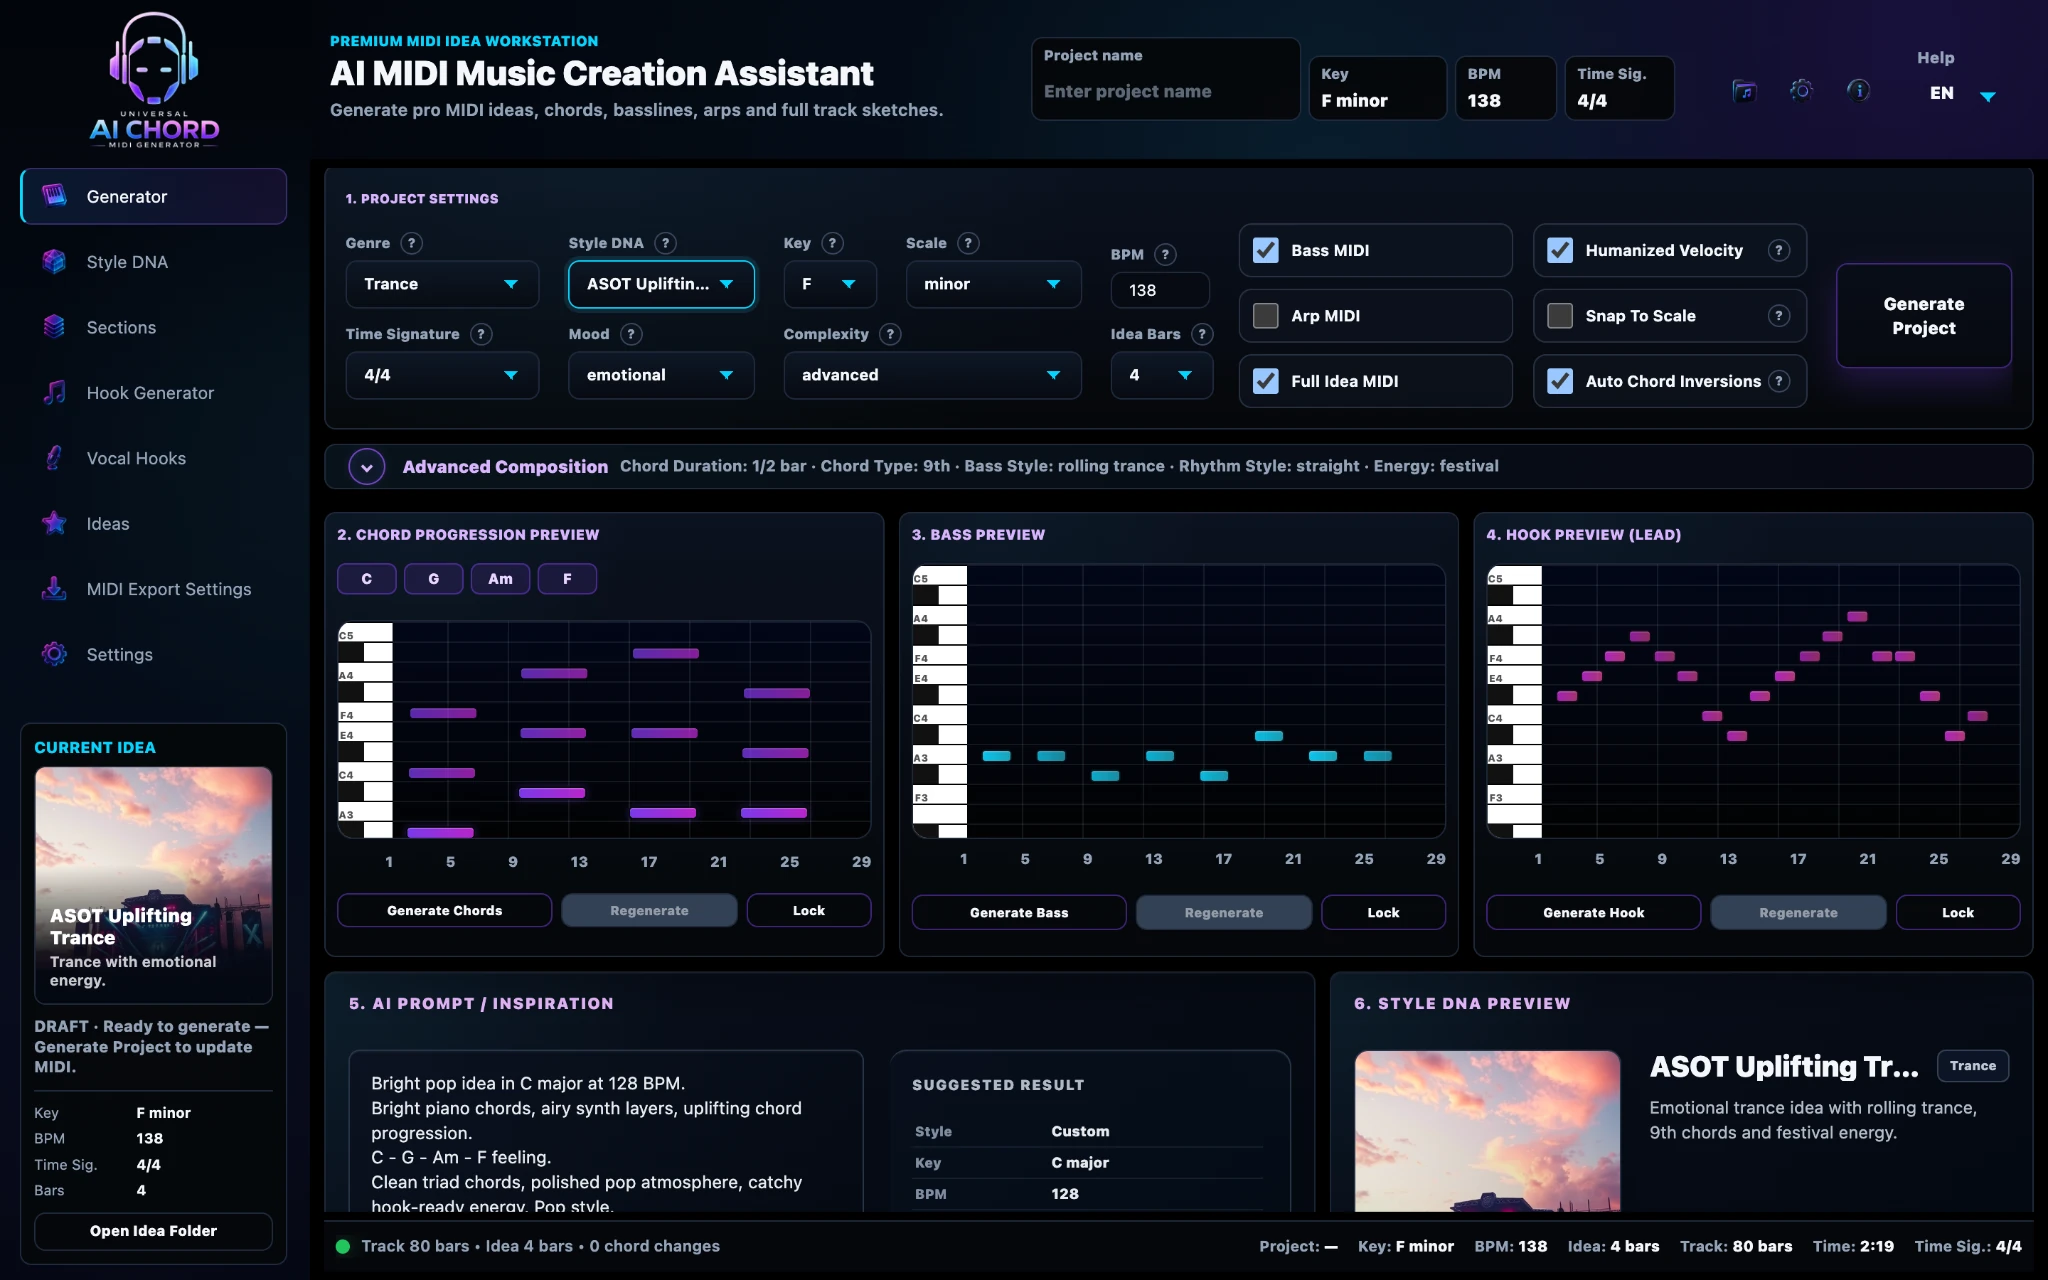Click the info icon in top header
This screenshot has width=2048, height=1280.
tap(1859, 91)
